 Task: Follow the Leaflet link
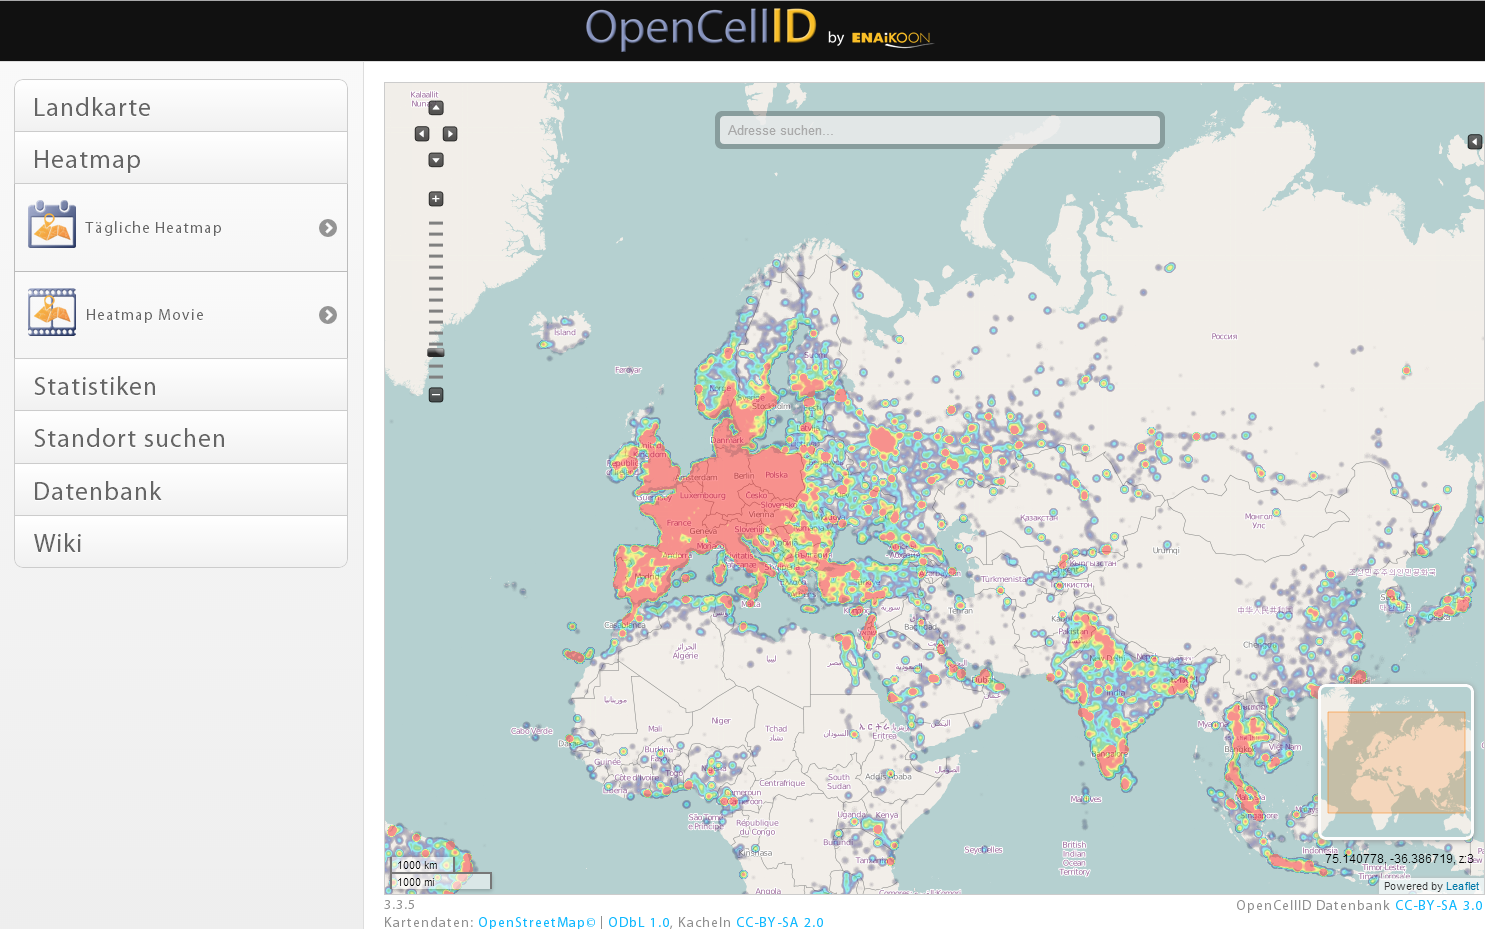(x=1461, y=886)
